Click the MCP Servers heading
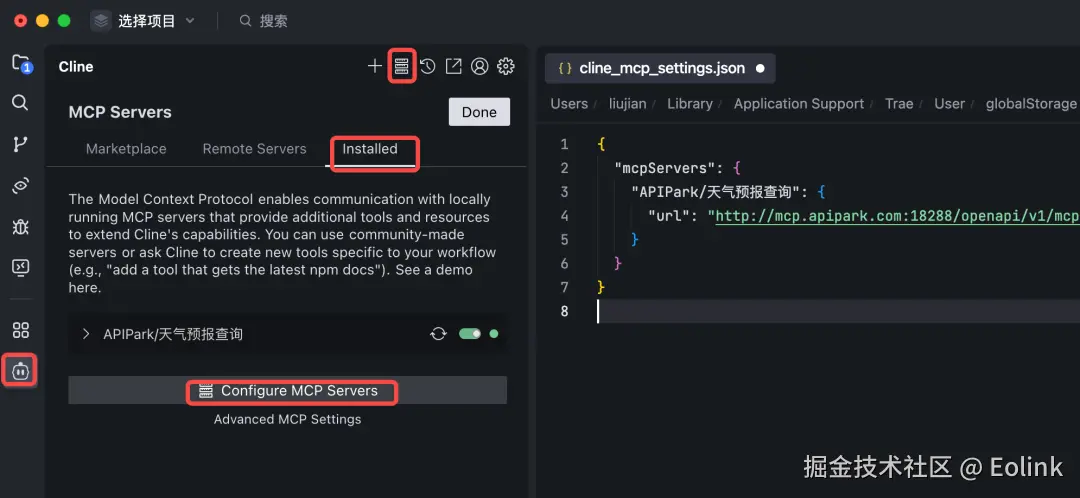Screen dimensions: 1080x498 [x=120, y=112]
